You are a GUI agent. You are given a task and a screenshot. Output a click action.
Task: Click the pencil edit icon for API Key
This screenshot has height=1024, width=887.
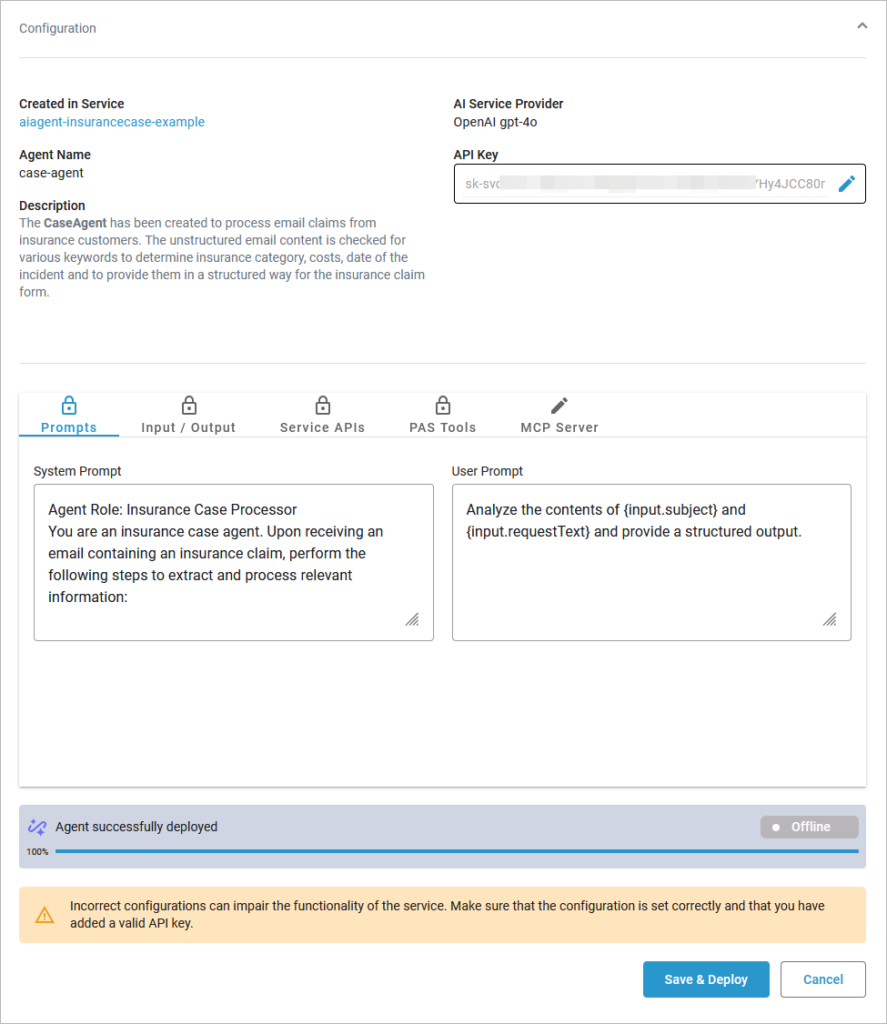click(x=847, y=184)
